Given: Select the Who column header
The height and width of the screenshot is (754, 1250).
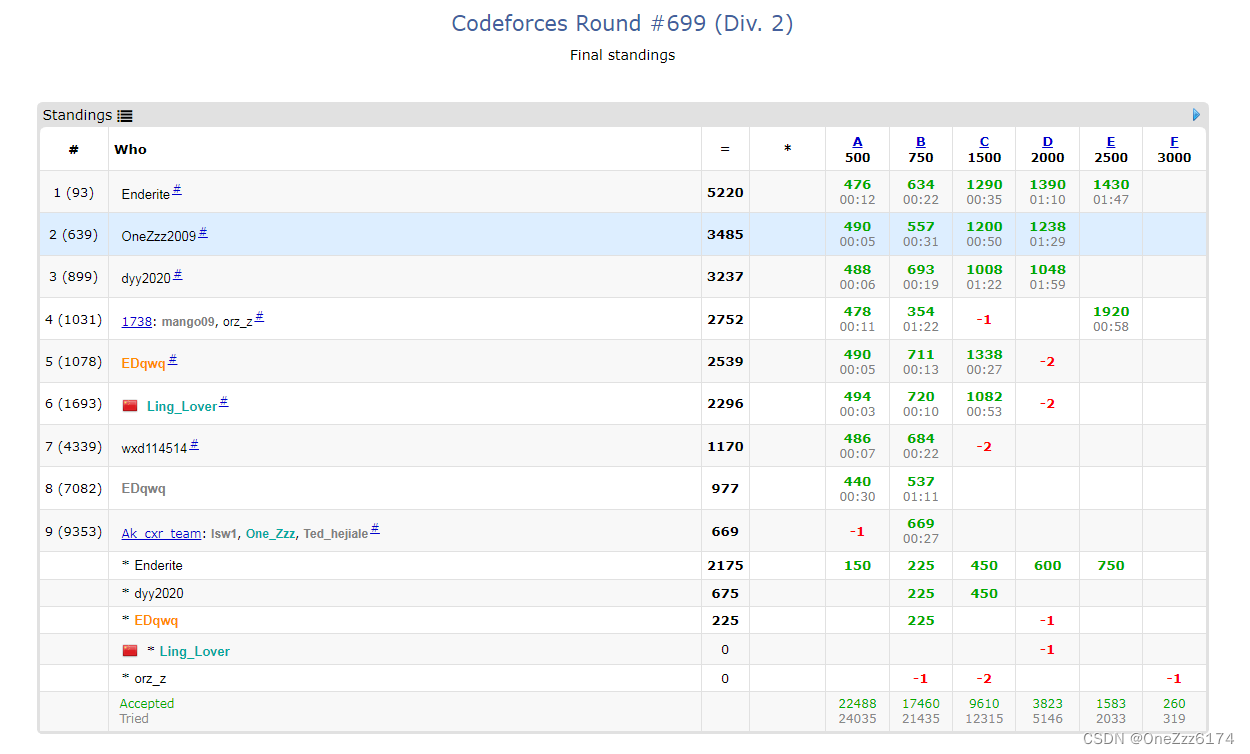Looking at the screenshot, I should [x=130, y=150].
